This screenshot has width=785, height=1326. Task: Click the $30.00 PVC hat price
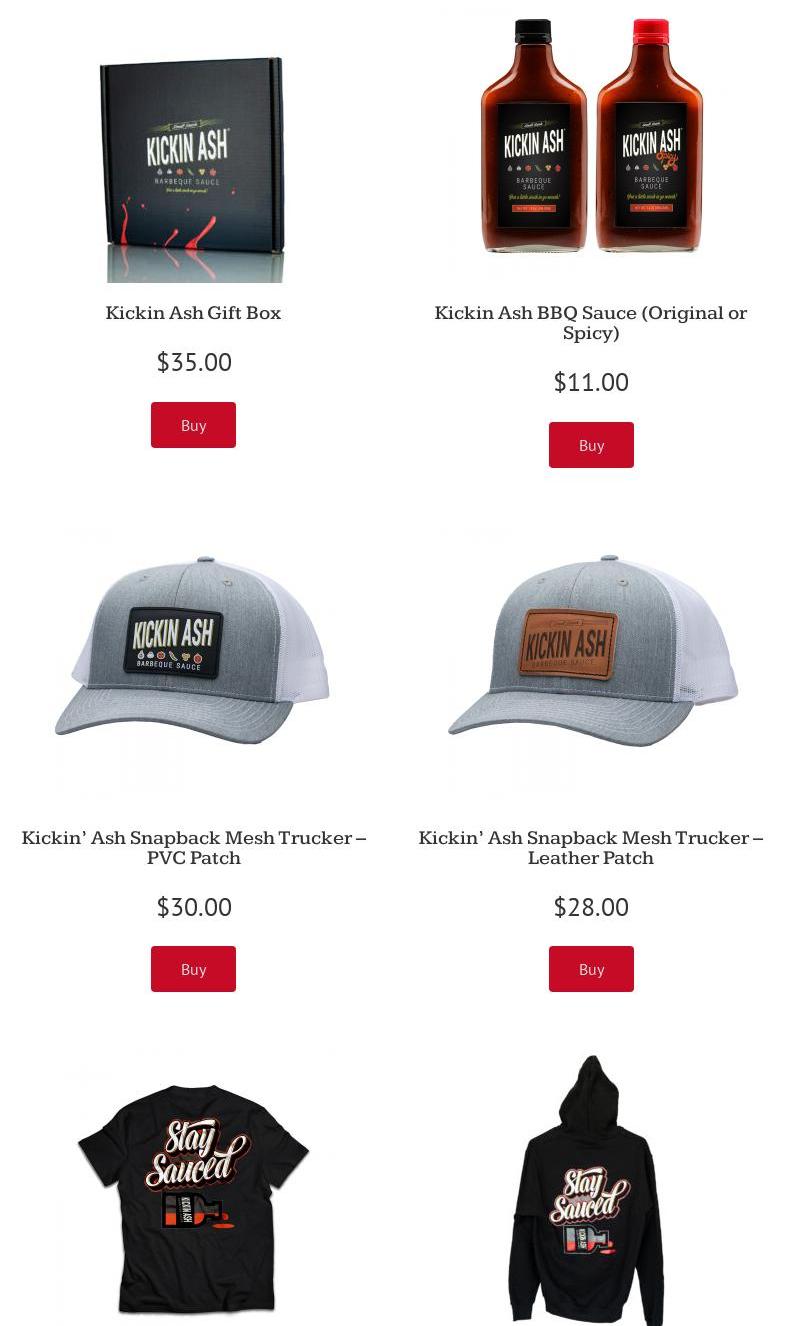[x=194, y=907]
